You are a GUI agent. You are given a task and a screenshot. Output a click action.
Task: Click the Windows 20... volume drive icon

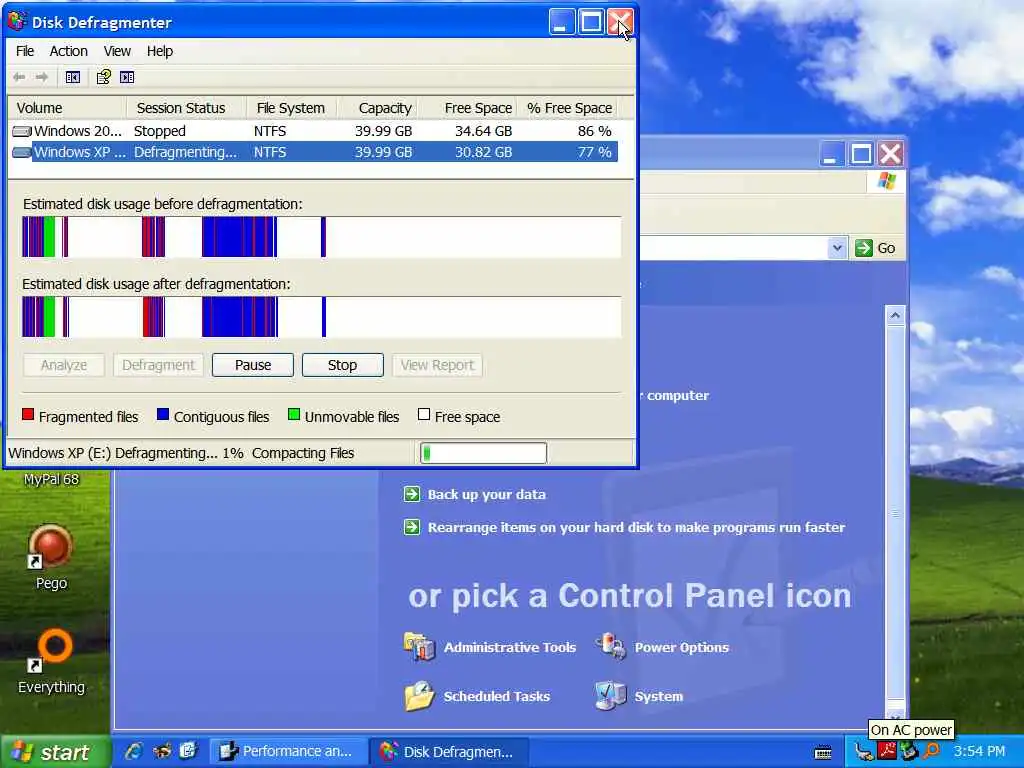[x=22, y=131]
